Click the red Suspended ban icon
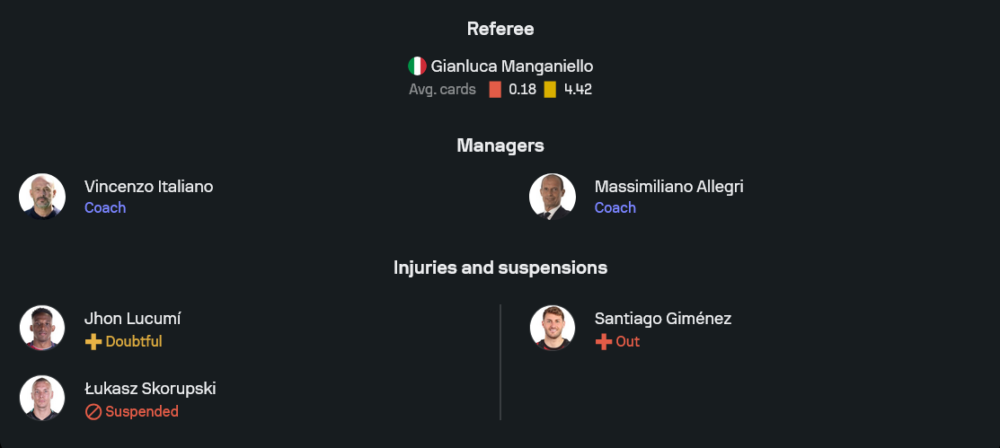This screenshot has height=448, width=1000. pyautogui.click(x=93, y=411)
